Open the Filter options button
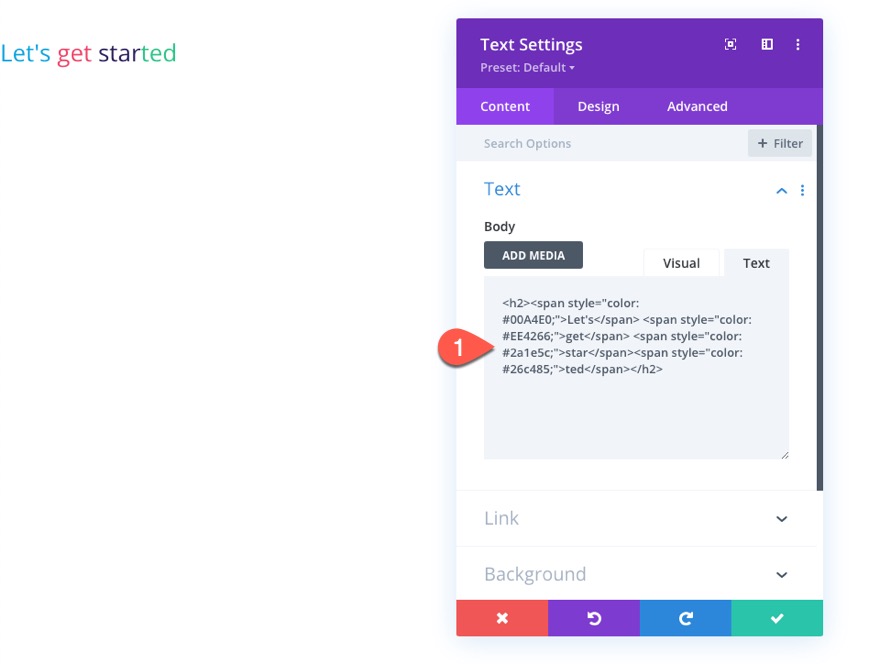 pos(780,143)
